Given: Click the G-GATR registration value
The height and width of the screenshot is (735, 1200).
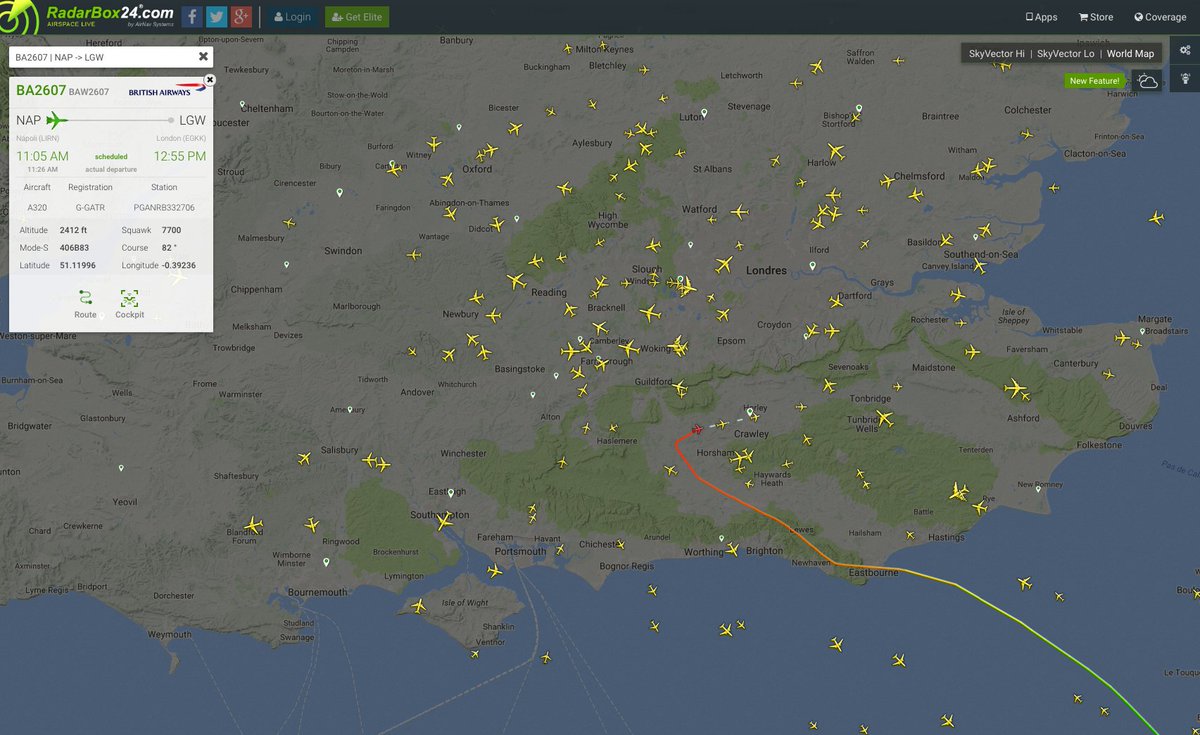Looking at the screenshot, I should pyautogui.click(x=90, y=207).
